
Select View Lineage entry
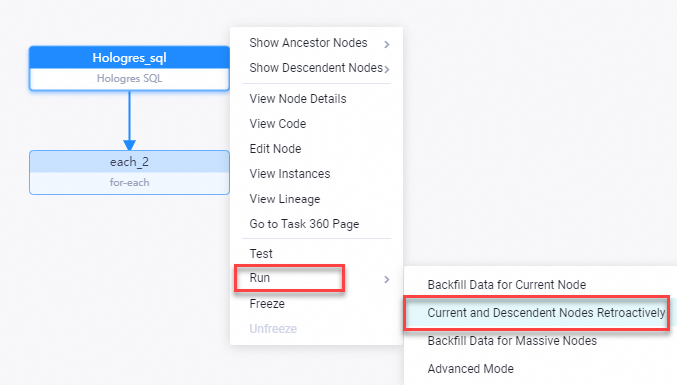[285, 199]
